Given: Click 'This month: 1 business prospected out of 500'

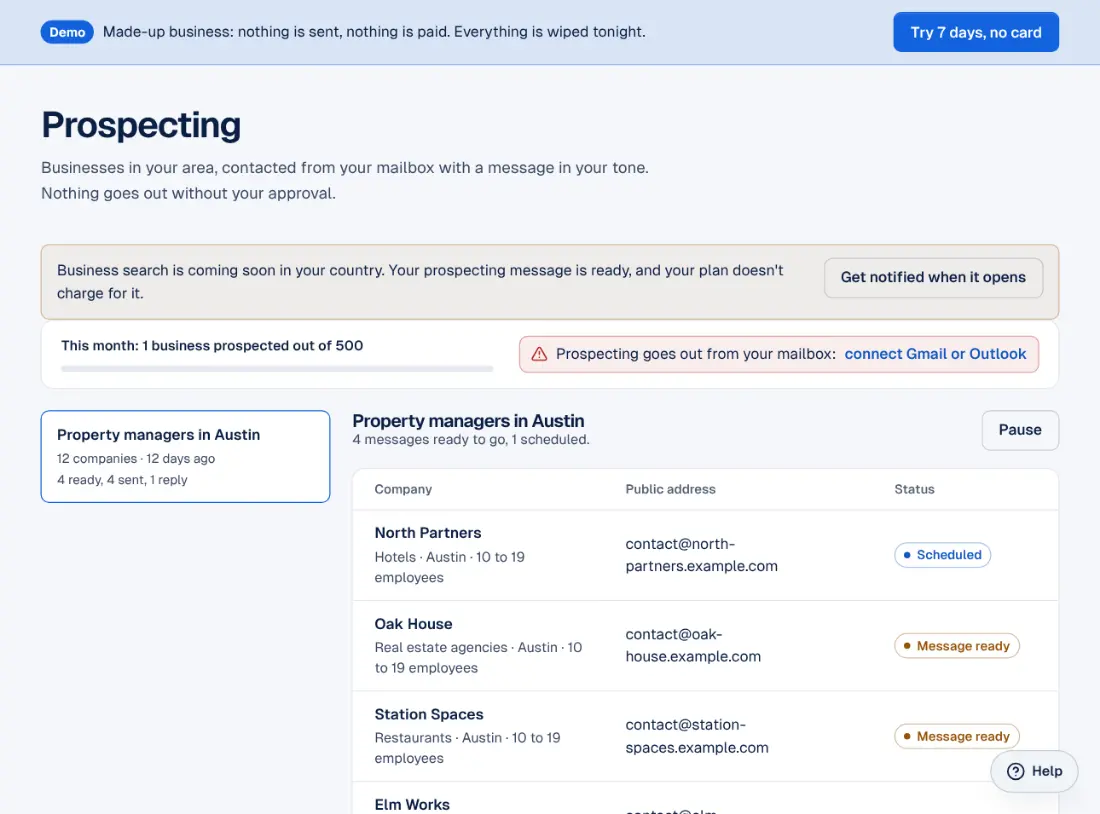Looking at the screenshot, I should (x=212, y=346).
